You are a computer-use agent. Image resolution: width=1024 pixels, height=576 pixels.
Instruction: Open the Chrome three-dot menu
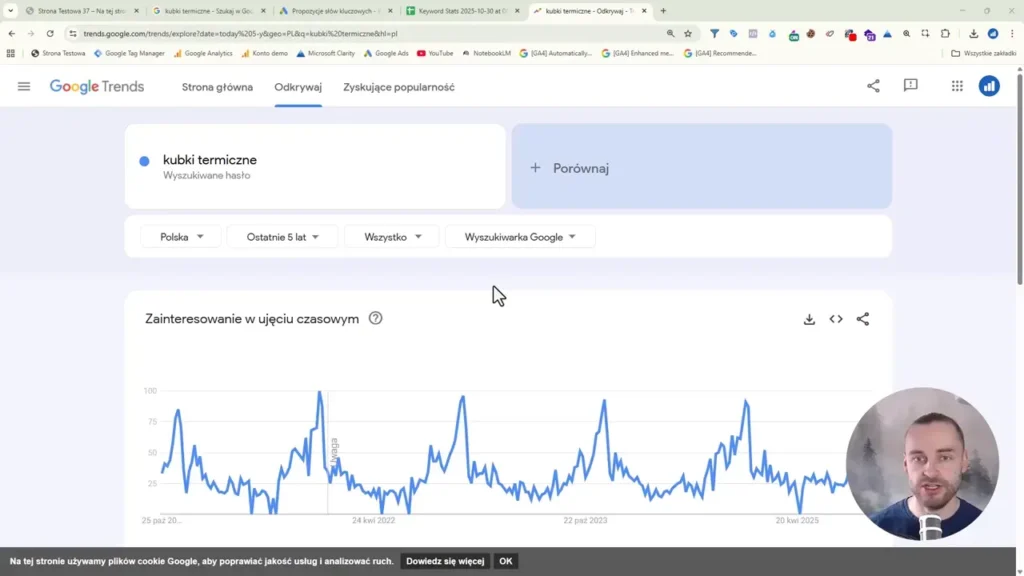tap(1012, 33)
